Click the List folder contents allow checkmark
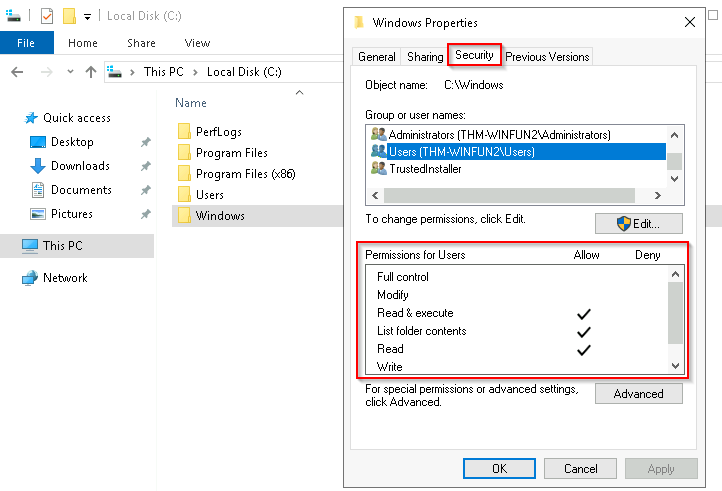This screenshot has width=722, height=491. pos(583,332)
